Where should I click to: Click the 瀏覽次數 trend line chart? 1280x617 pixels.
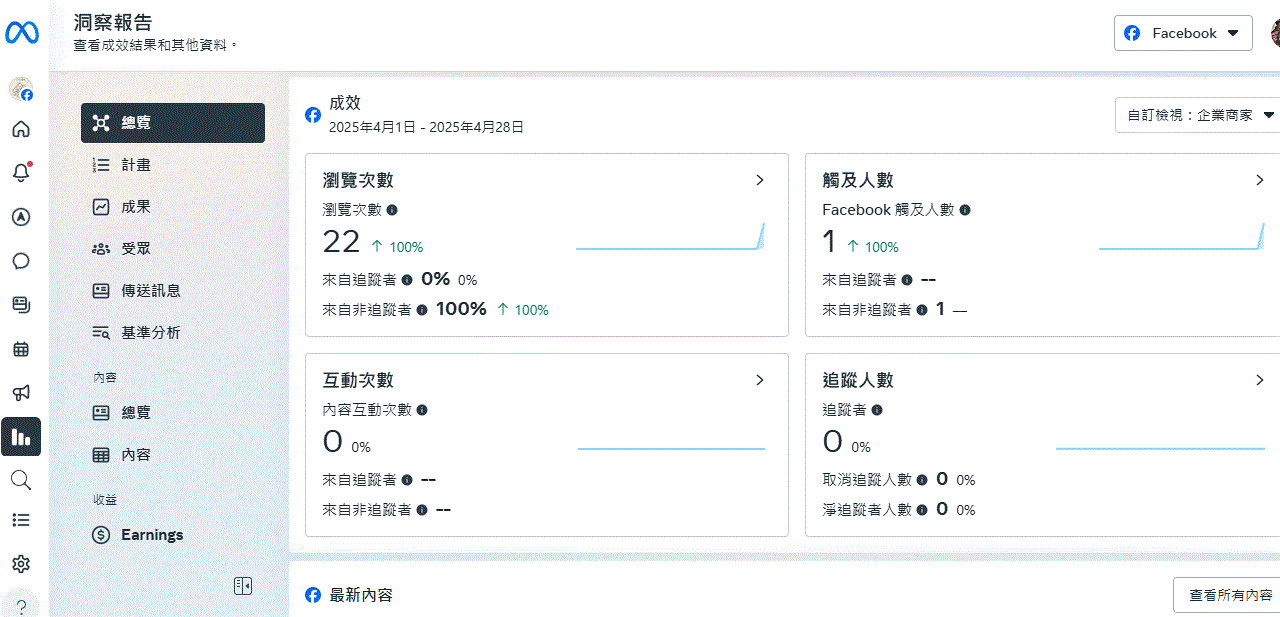click(x=670, y=237)
